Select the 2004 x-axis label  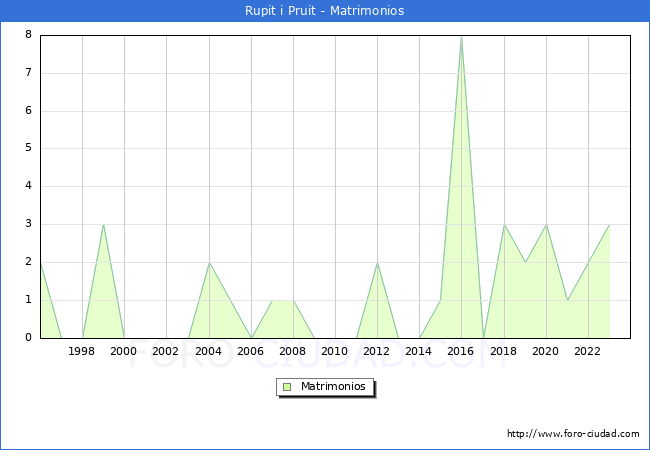(208, 351)
